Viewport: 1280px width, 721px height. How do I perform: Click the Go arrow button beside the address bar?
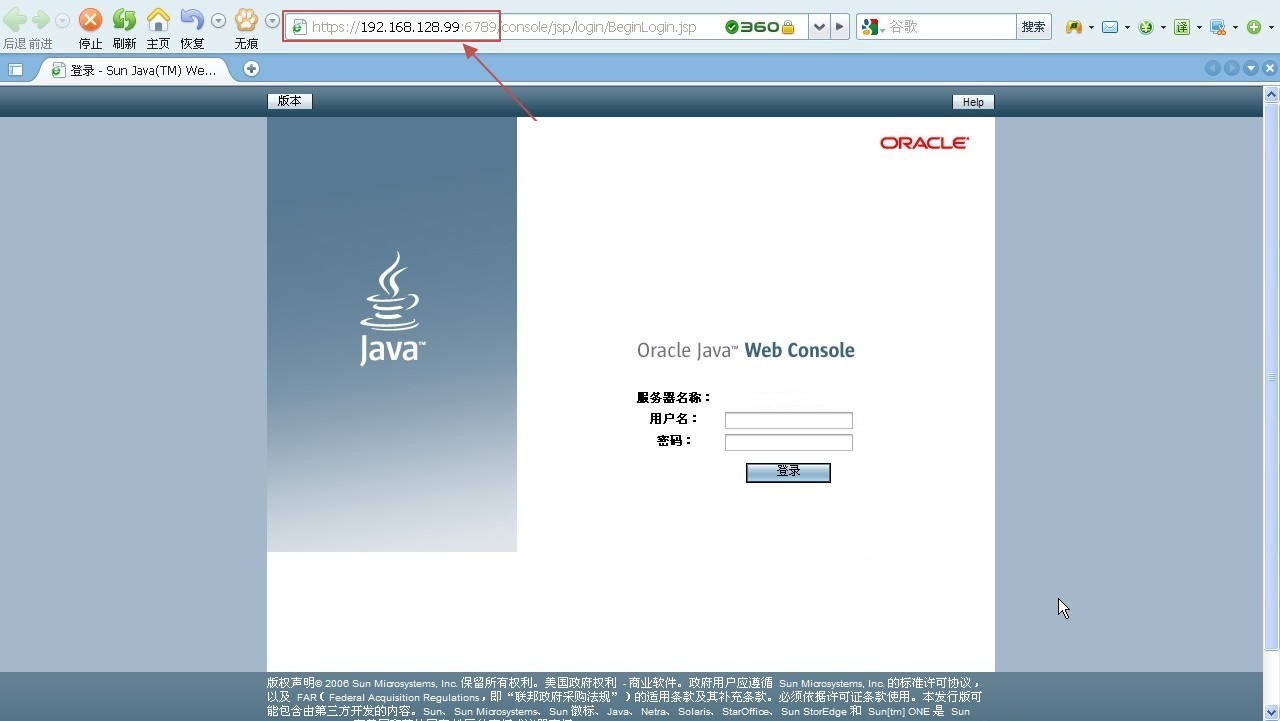840,27
